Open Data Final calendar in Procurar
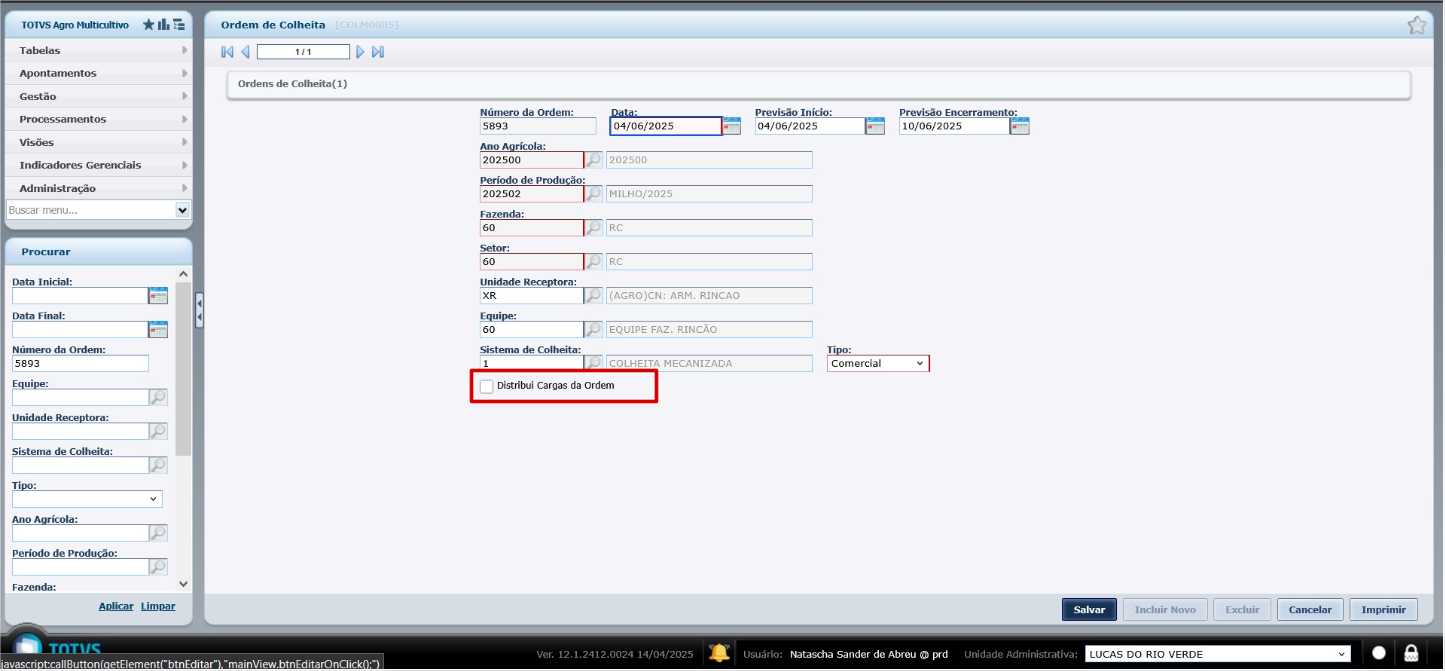Viewport: 1445px width, 671px height. click(158, 330)
